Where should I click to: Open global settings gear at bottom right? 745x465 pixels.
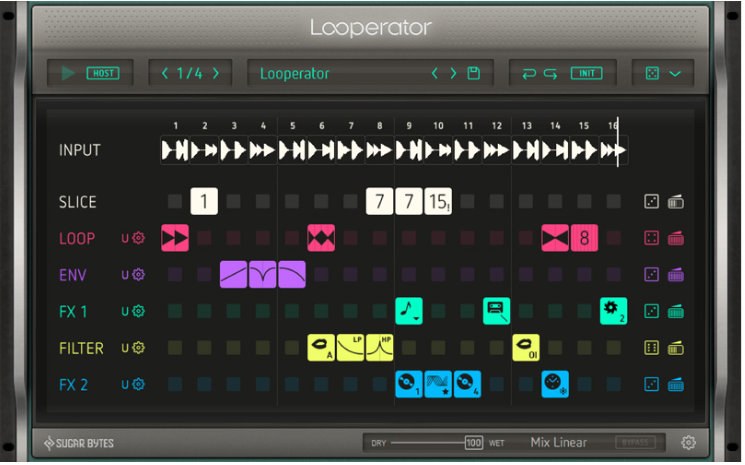688,443
